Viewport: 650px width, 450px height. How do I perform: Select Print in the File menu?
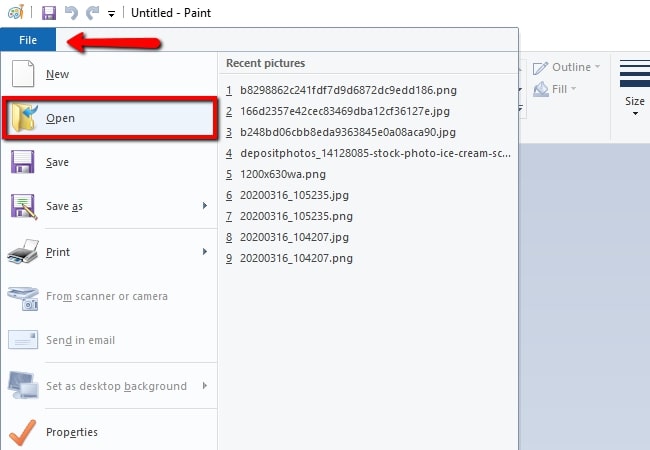click(109, 252)
